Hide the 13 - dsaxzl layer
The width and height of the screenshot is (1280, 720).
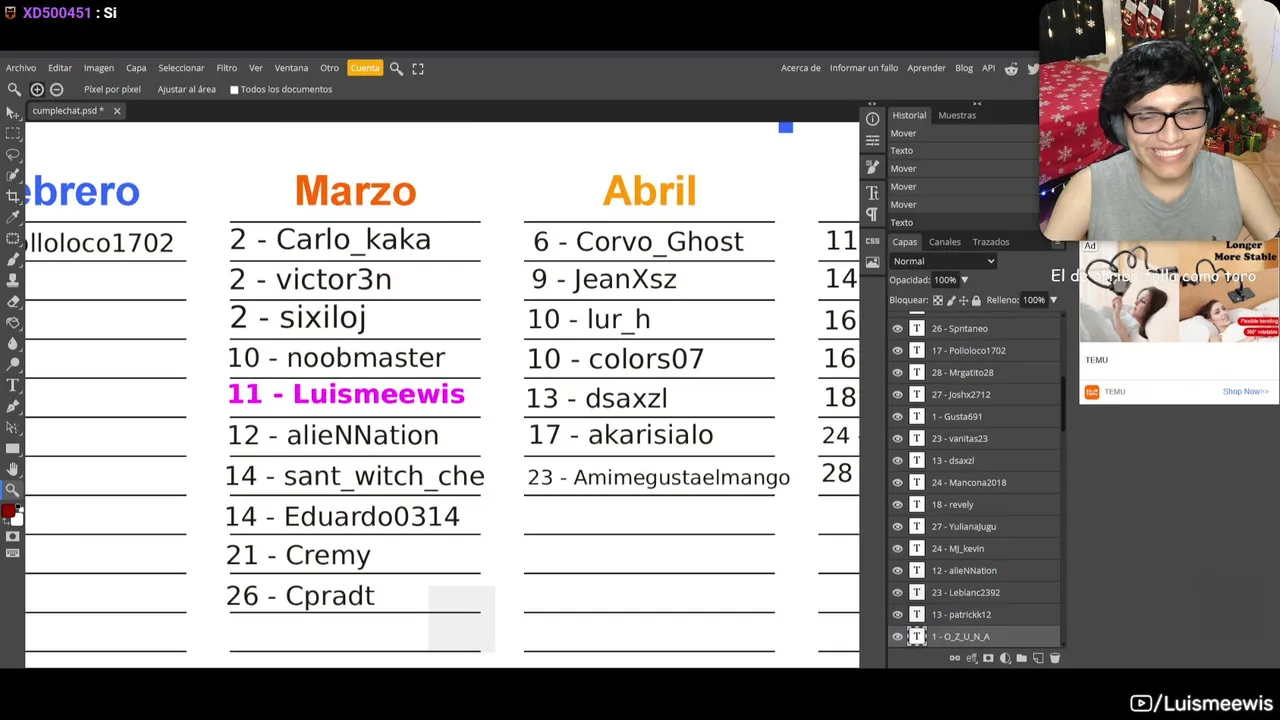(897, 460)
